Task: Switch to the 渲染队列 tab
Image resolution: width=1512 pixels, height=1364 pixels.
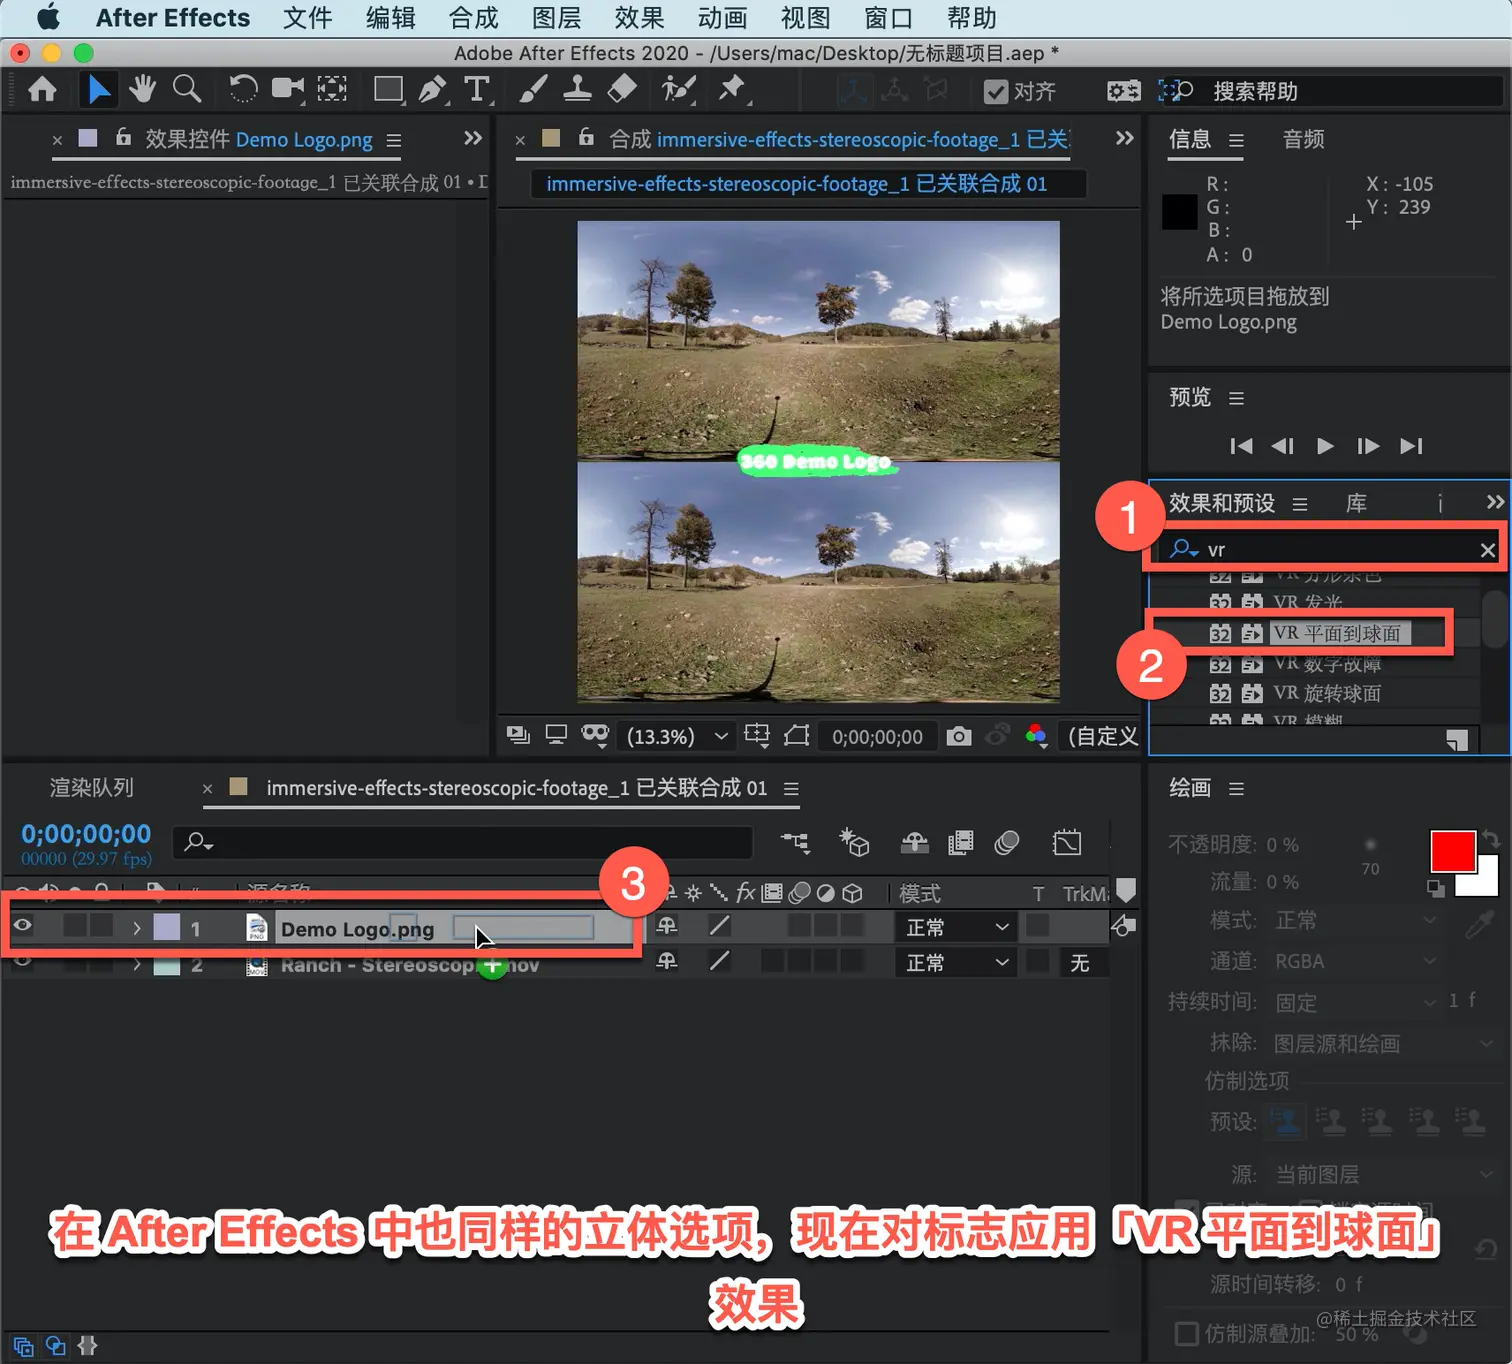Action: [91, 788]
